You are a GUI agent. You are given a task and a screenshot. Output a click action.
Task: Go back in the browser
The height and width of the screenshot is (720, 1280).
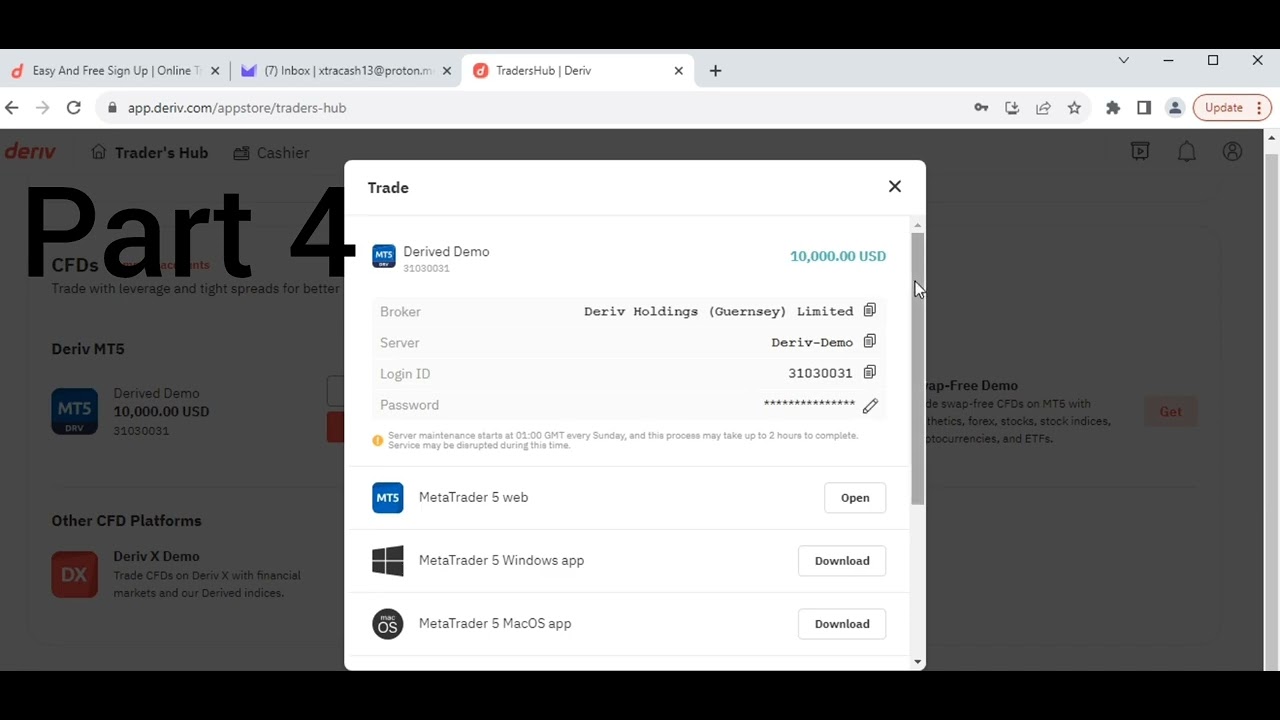[12, 108]
